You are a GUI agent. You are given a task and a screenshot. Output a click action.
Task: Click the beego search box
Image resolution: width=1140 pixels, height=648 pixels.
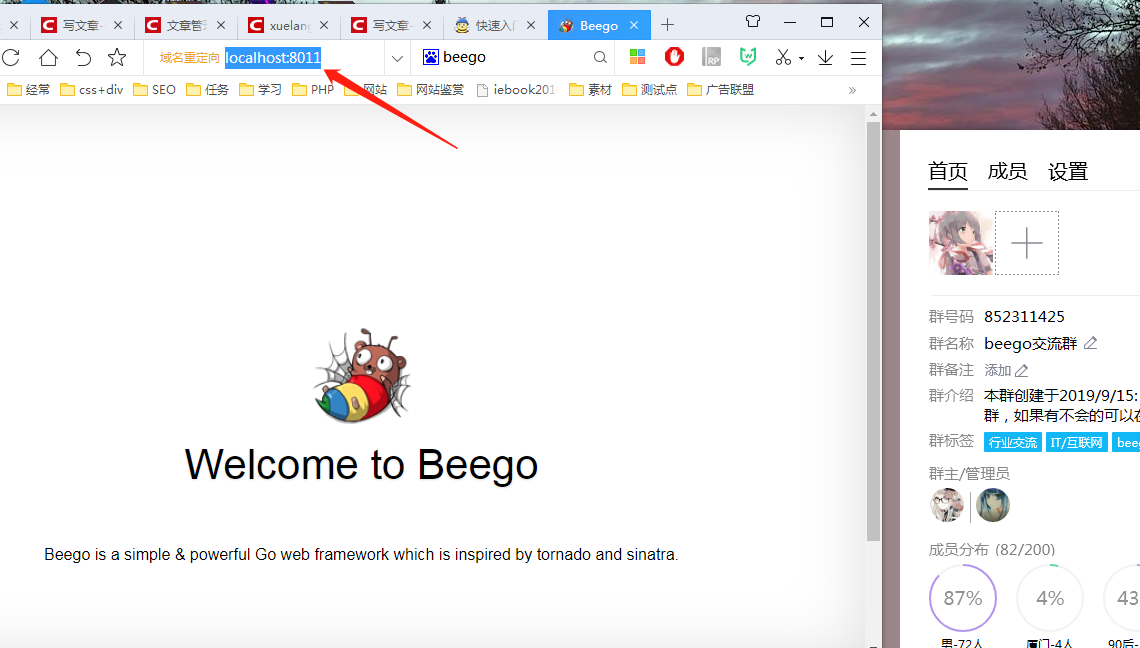pyautogui.click(x=514, y=57)
